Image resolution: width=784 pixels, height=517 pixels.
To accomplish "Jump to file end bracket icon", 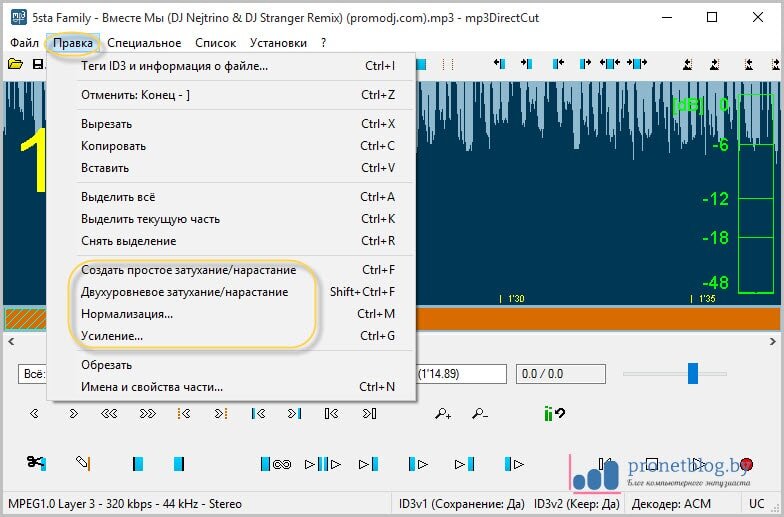I will pyautogui.click(x=370, y=414).
